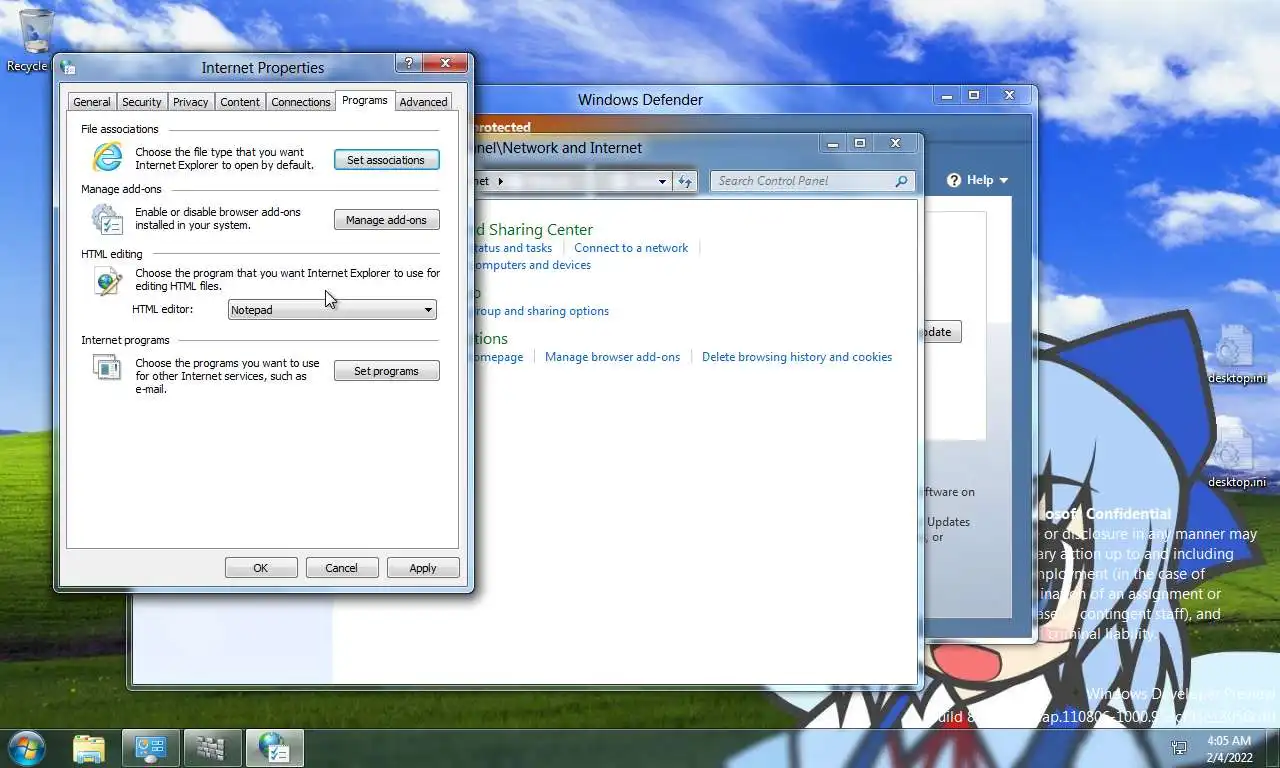This screenshot has width=1280, height=768.
Task: Click the Apply button
Action: [423, 568]
